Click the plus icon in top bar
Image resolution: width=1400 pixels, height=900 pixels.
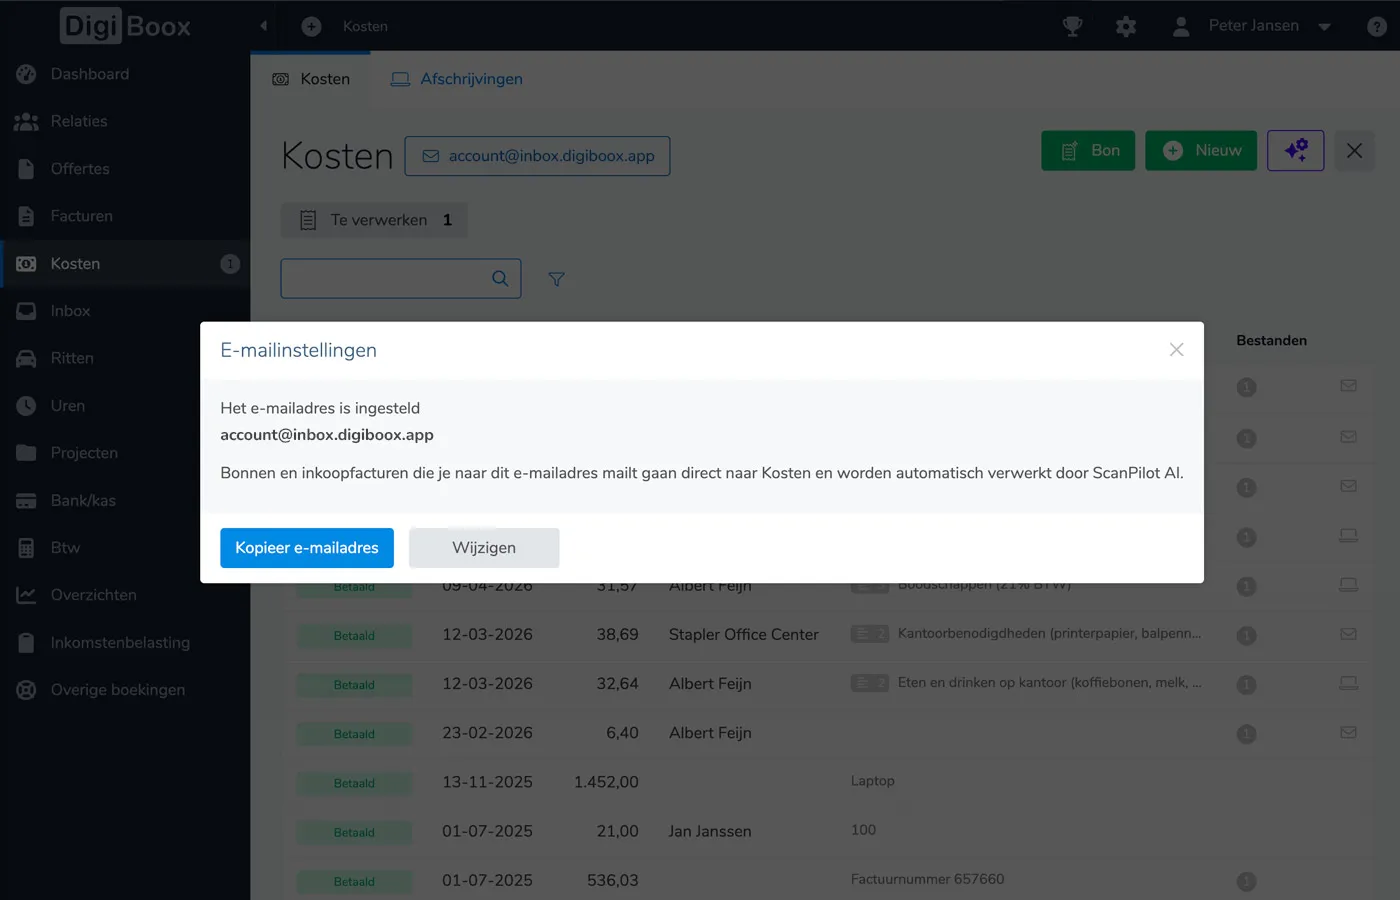coord(311,26)
